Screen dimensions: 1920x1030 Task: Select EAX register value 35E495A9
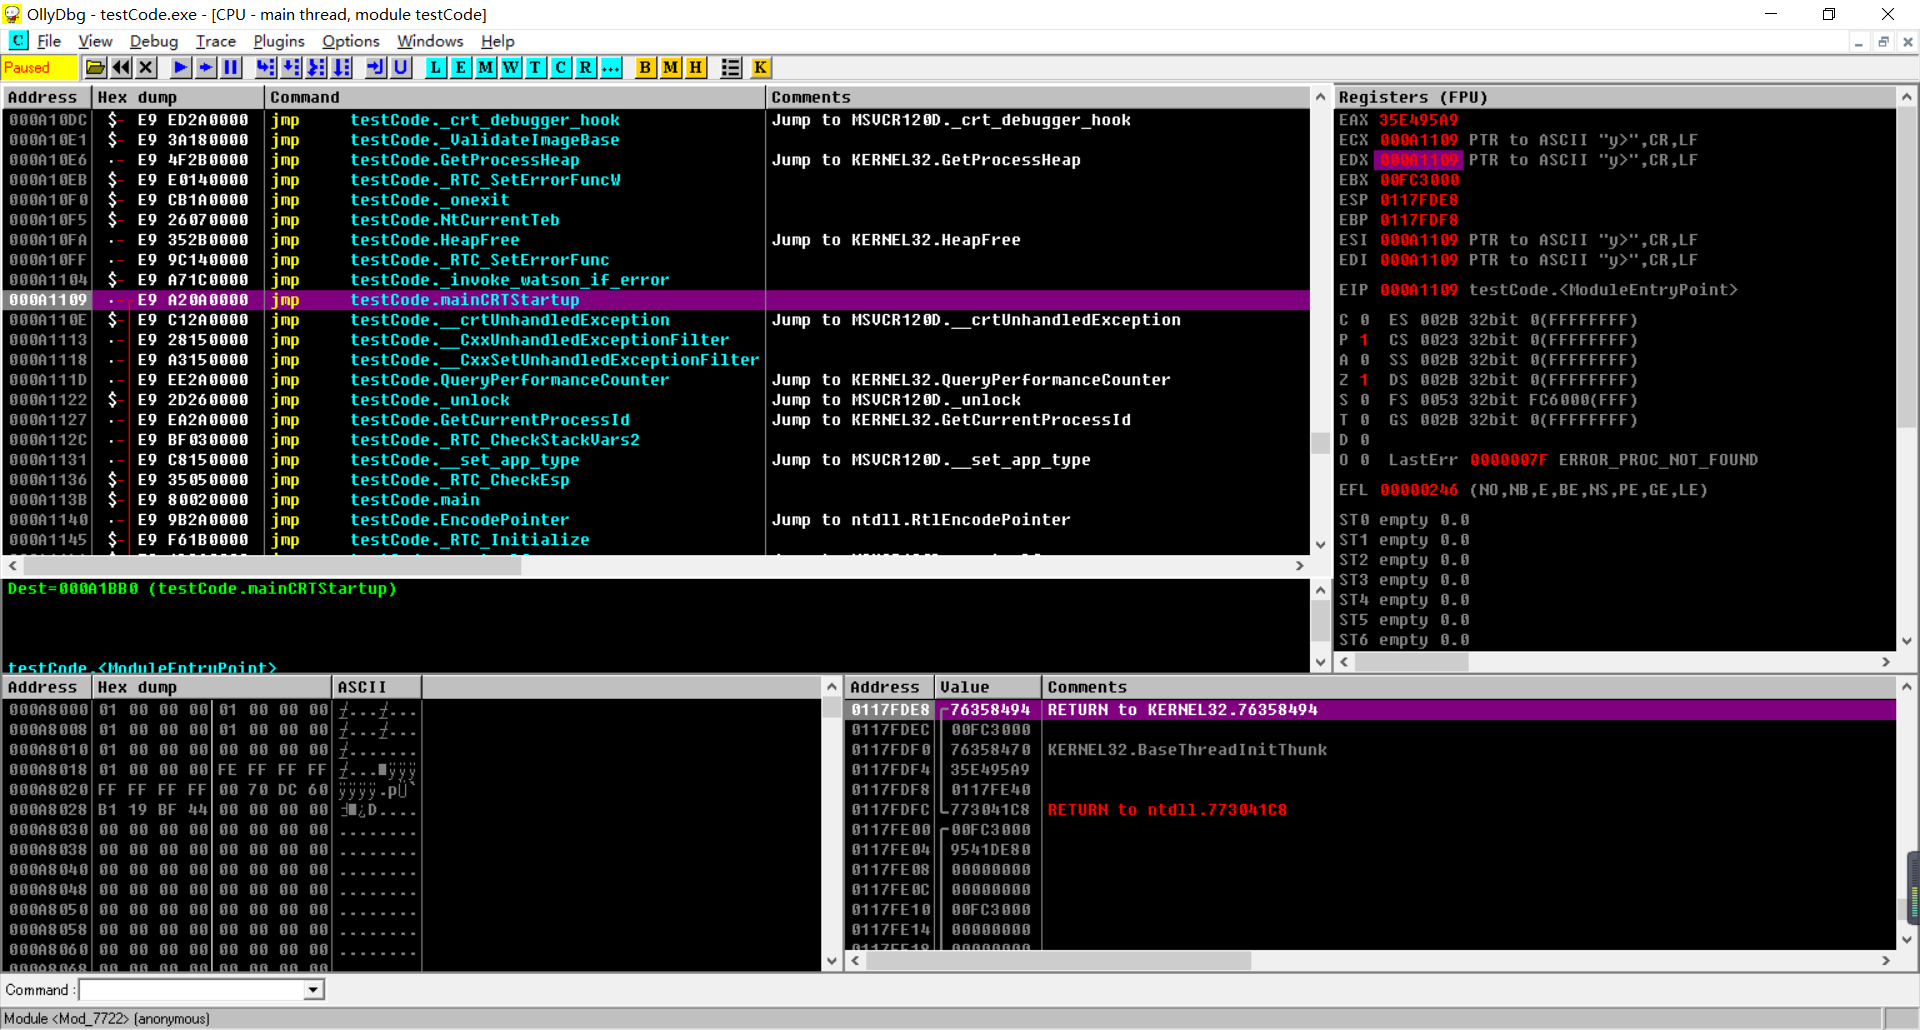(x=1419, y=120)
